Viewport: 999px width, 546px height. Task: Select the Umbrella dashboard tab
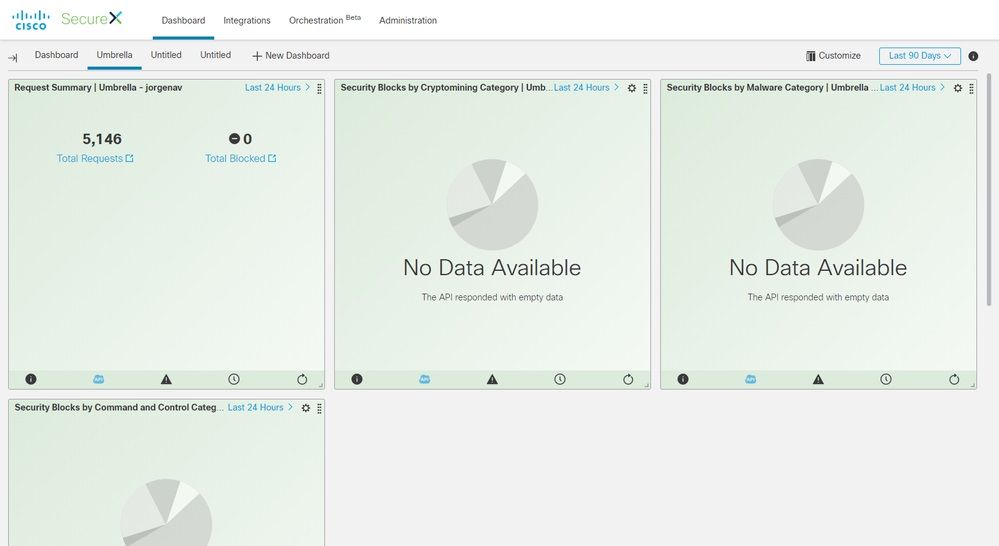[x=115, y=55]
